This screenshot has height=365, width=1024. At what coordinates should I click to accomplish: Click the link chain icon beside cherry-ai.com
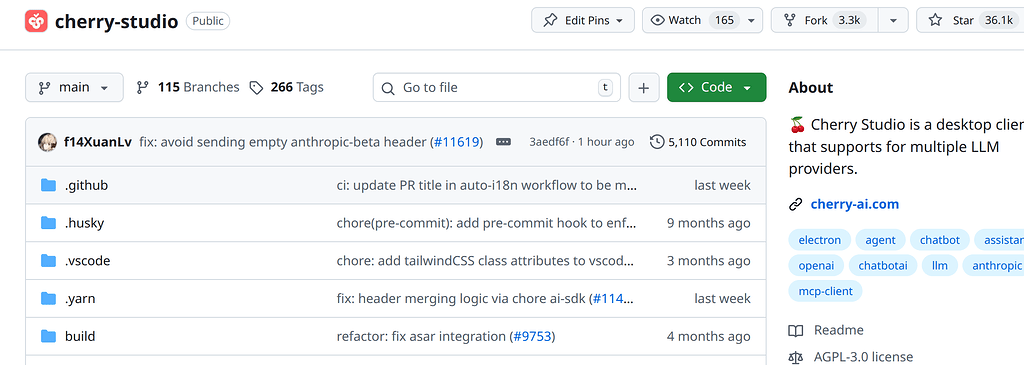(x=795, y=205)
